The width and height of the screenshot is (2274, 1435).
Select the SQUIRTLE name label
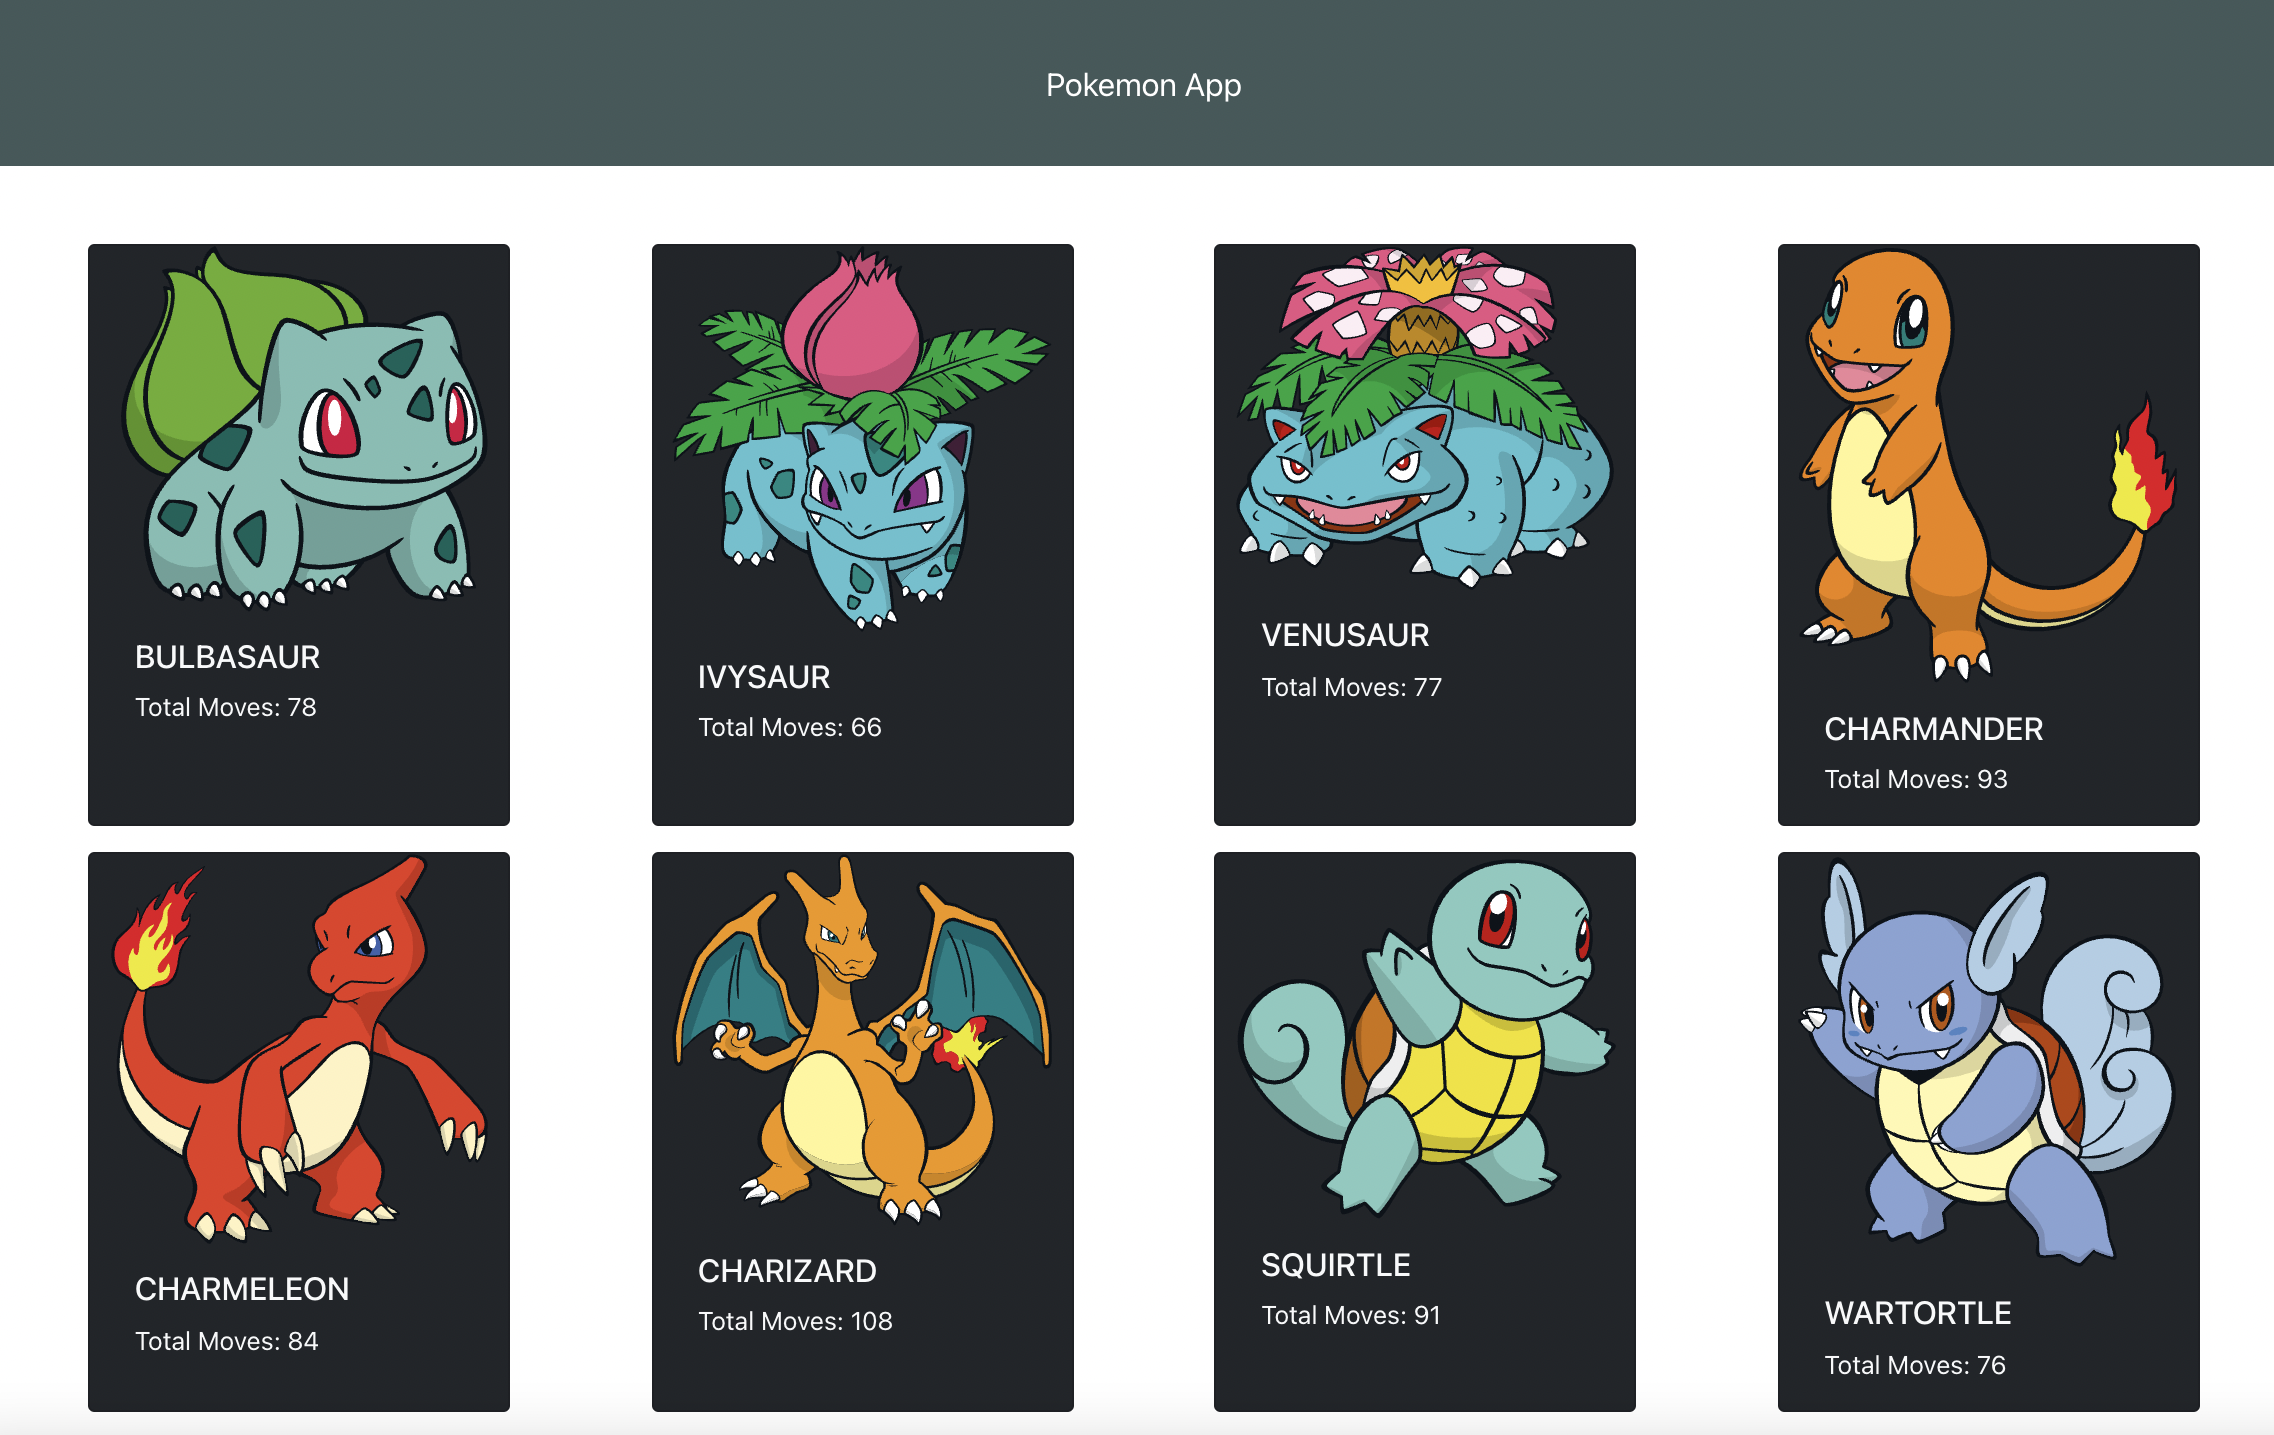(x=1335, y=1265)
